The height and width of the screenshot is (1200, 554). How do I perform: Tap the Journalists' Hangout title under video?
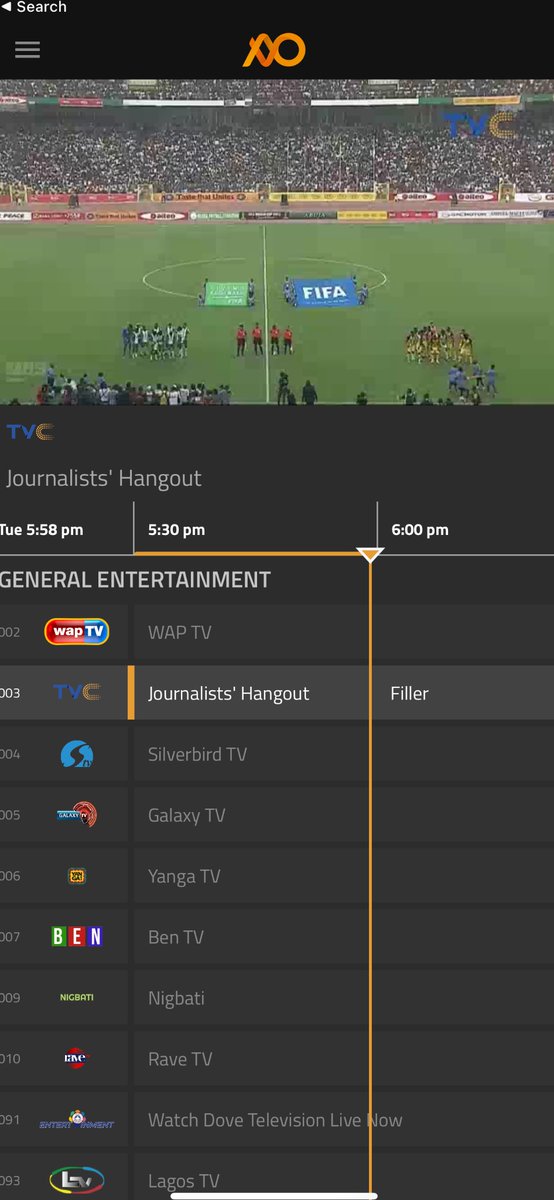coord(104,478)
